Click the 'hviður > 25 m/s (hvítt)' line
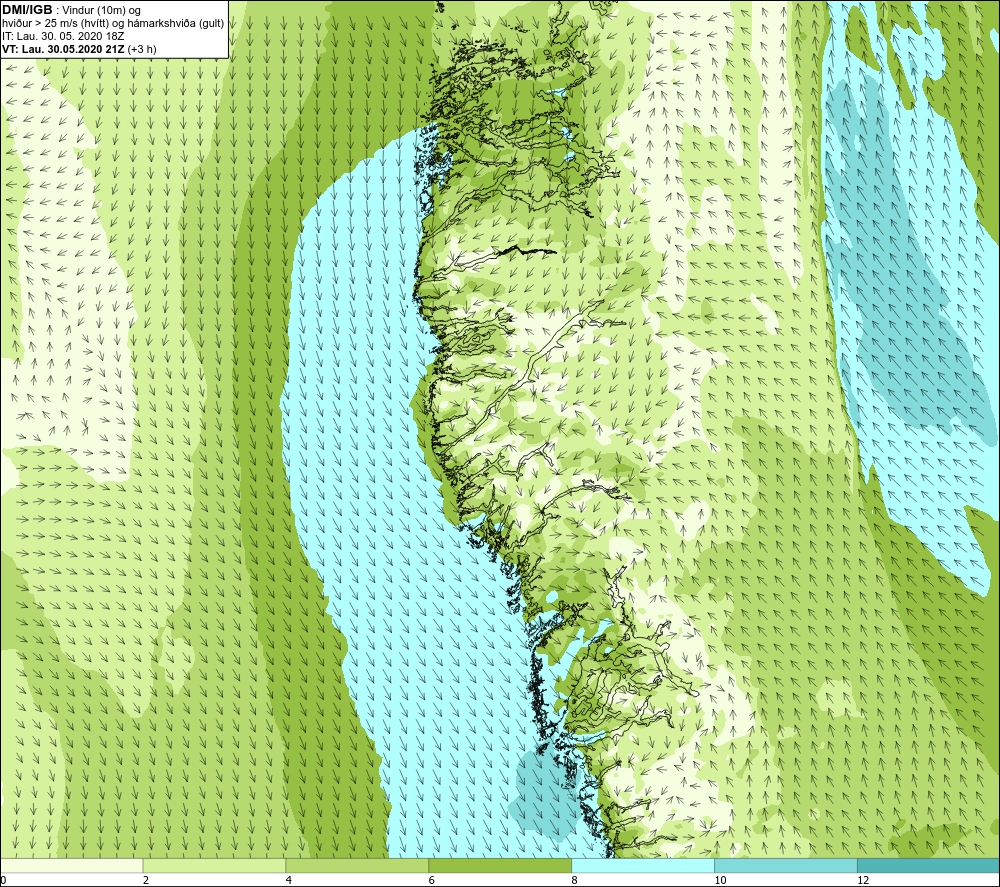The width and height of the screenshot is (1000, 887). 55,24
